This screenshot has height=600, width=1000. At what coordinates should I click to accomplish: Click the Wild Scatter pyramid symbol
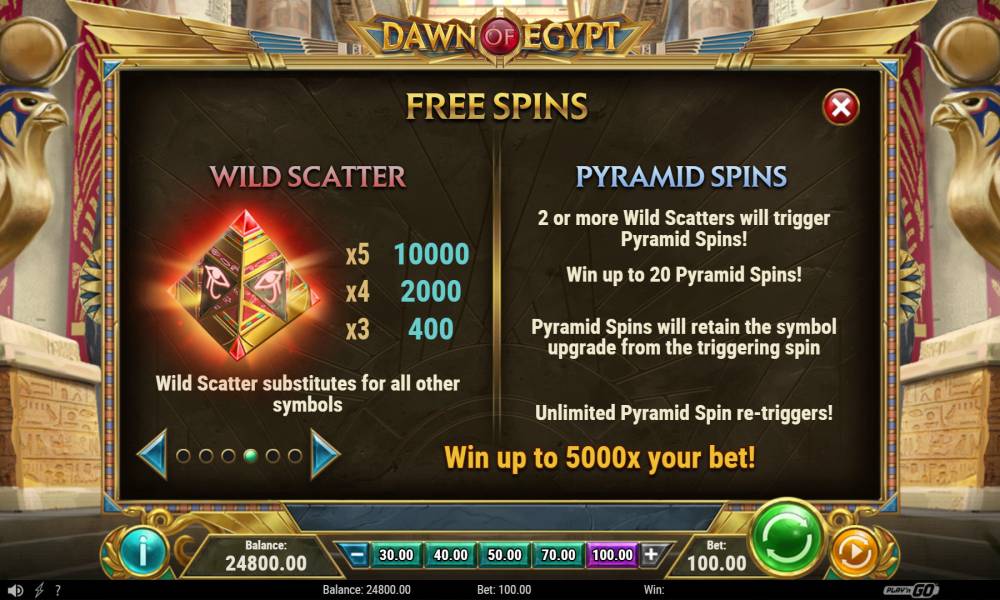pyautogui.click(x=245, y=286)
